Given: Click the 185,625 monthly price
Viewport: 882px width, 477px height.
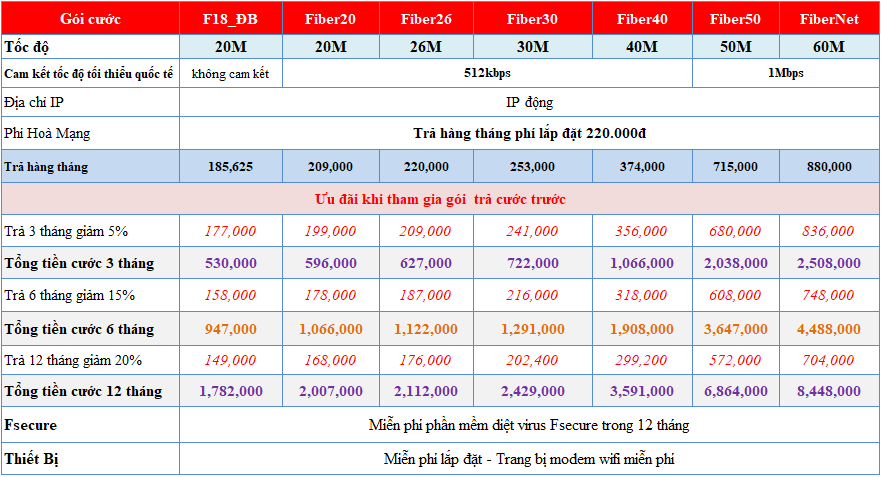Looking at the screenshot, I should click(x=230, y=167).
